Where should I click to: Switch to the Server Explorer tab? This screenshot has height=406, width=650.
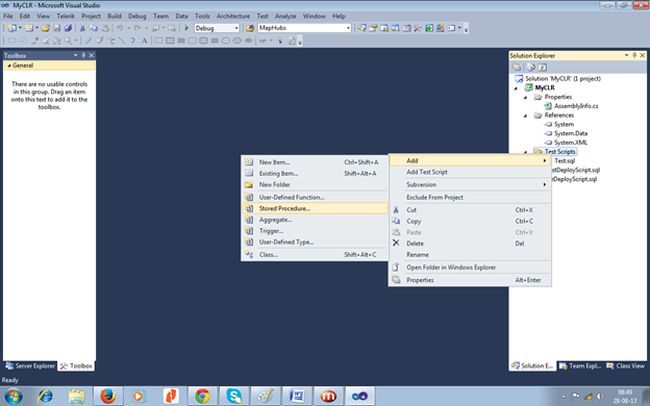[30, 366]
